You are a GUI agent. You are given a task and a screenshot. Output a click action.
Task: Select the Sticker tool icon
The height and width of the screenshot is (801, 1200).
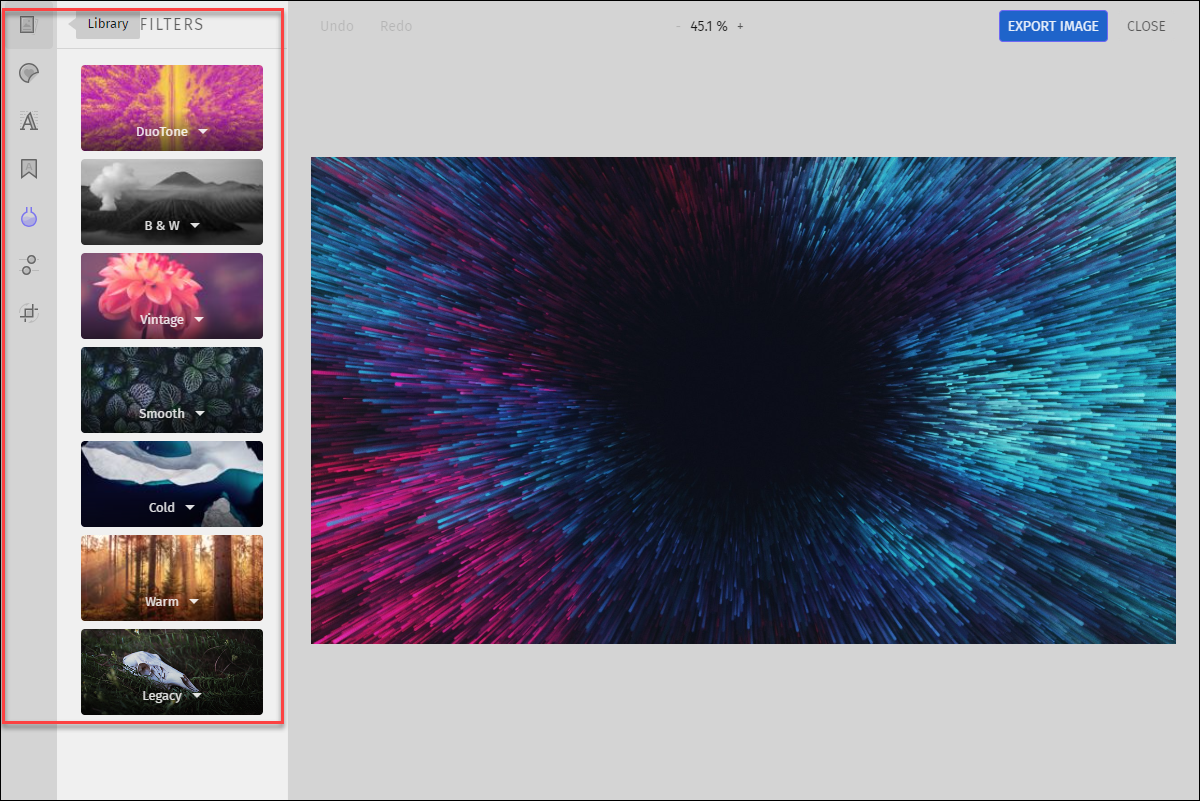coord(29,73)
